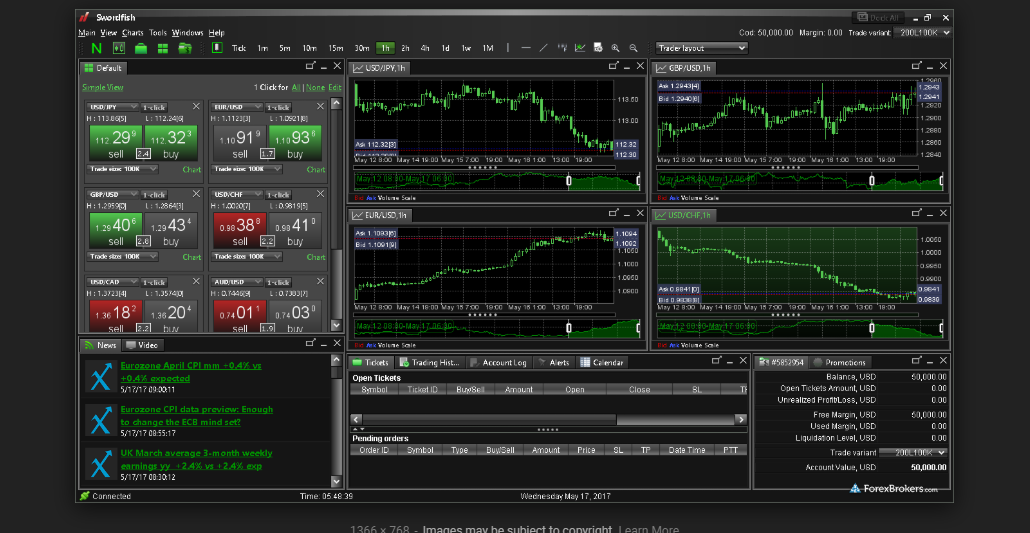Open Chart link on GBP/USD tile
Viewport: 1030px width, 533px height.
[x=191, y=257]
